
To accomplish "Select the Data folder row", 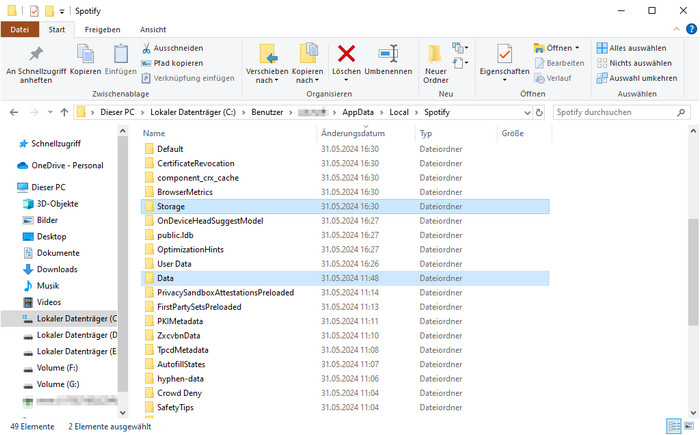I will [x=345, y=278].
